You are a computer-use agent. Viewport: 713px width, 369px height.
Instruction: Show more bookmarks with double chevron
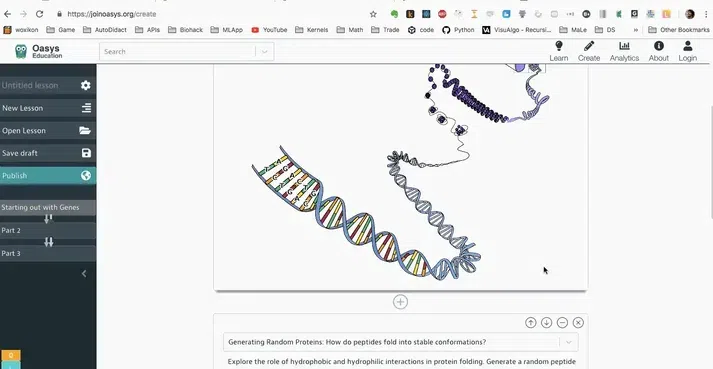click(x=635, y=30)
